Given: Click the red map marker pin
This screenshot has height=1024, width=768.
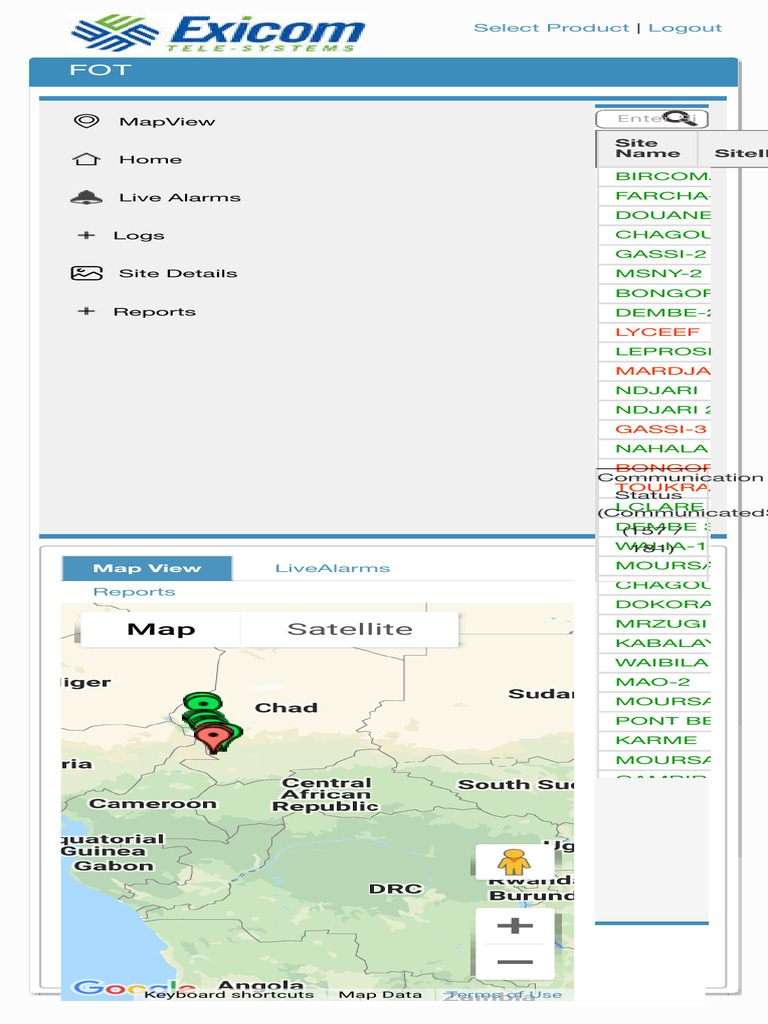Looking at the screenshot, I should click(214, 739).
